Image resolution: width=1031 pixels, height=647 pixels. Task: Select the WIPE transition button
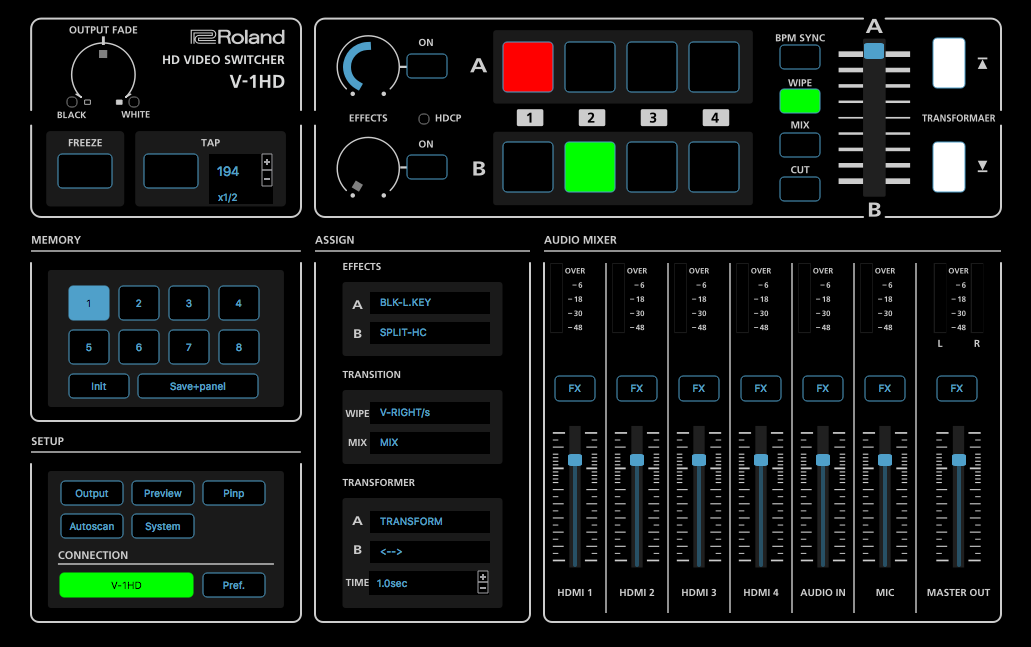(x=800, y=101)
